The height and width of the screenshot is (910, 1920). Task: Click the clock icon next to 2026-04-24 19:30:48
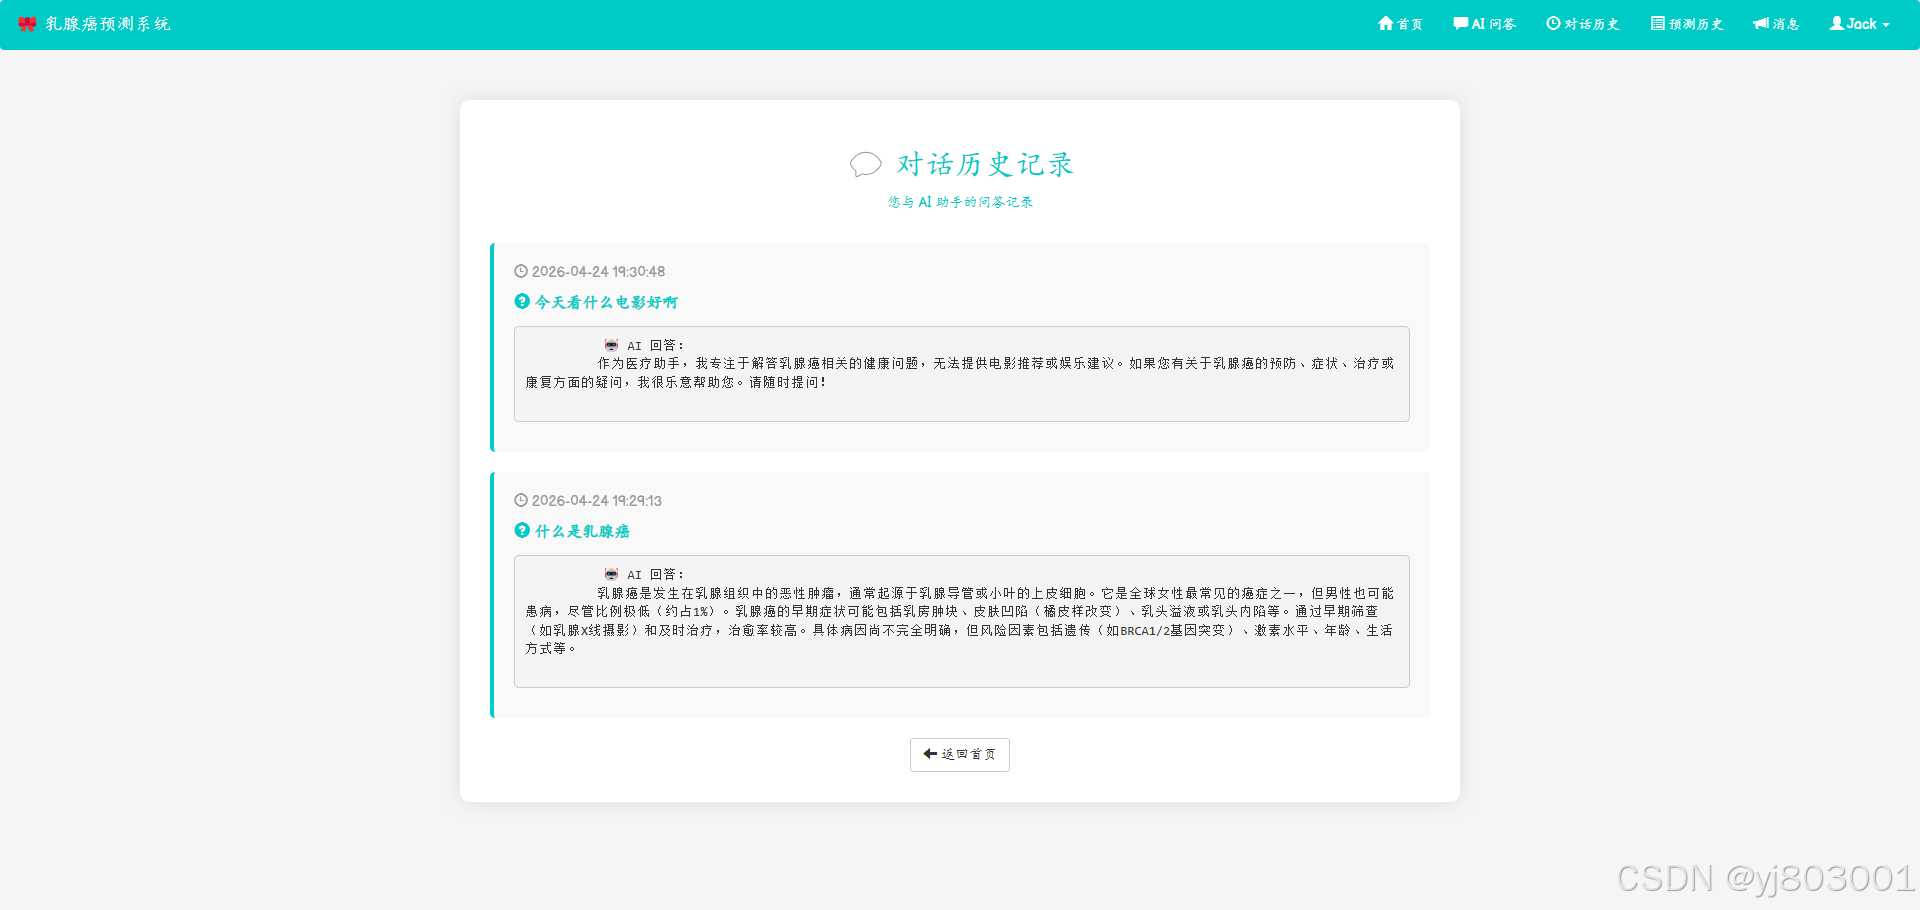(521, 271)
